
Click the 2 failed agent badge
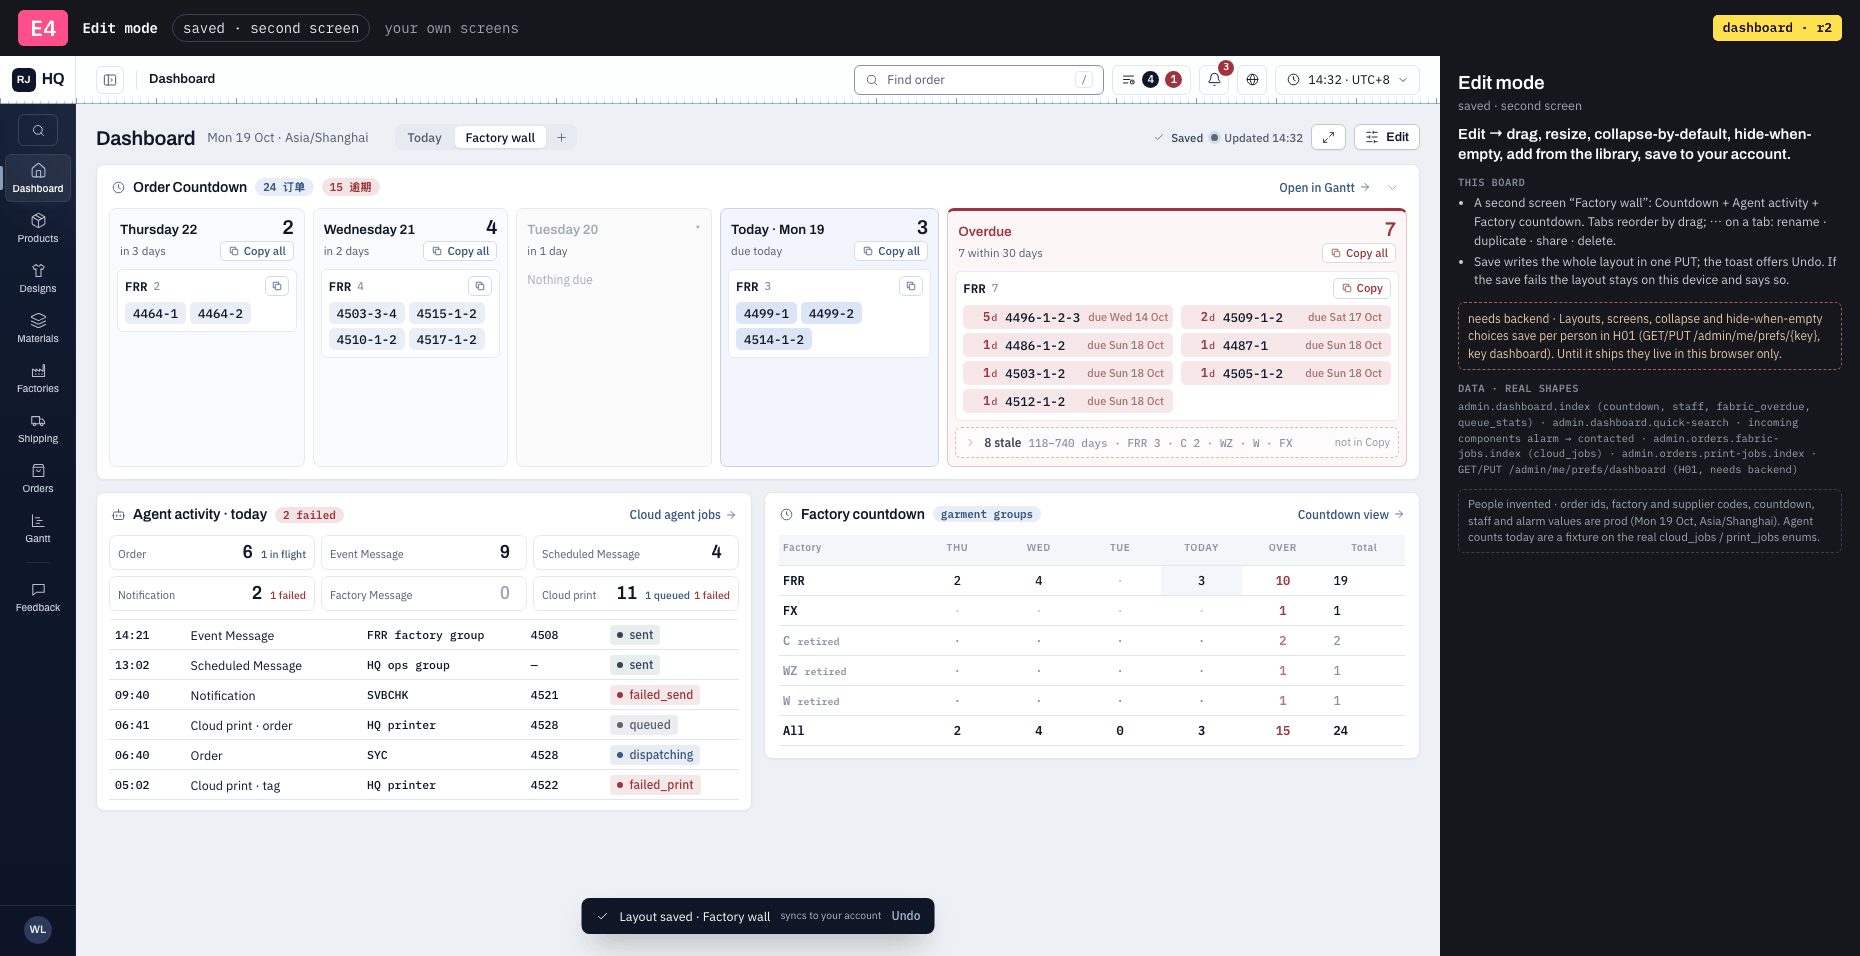[309, 515]
